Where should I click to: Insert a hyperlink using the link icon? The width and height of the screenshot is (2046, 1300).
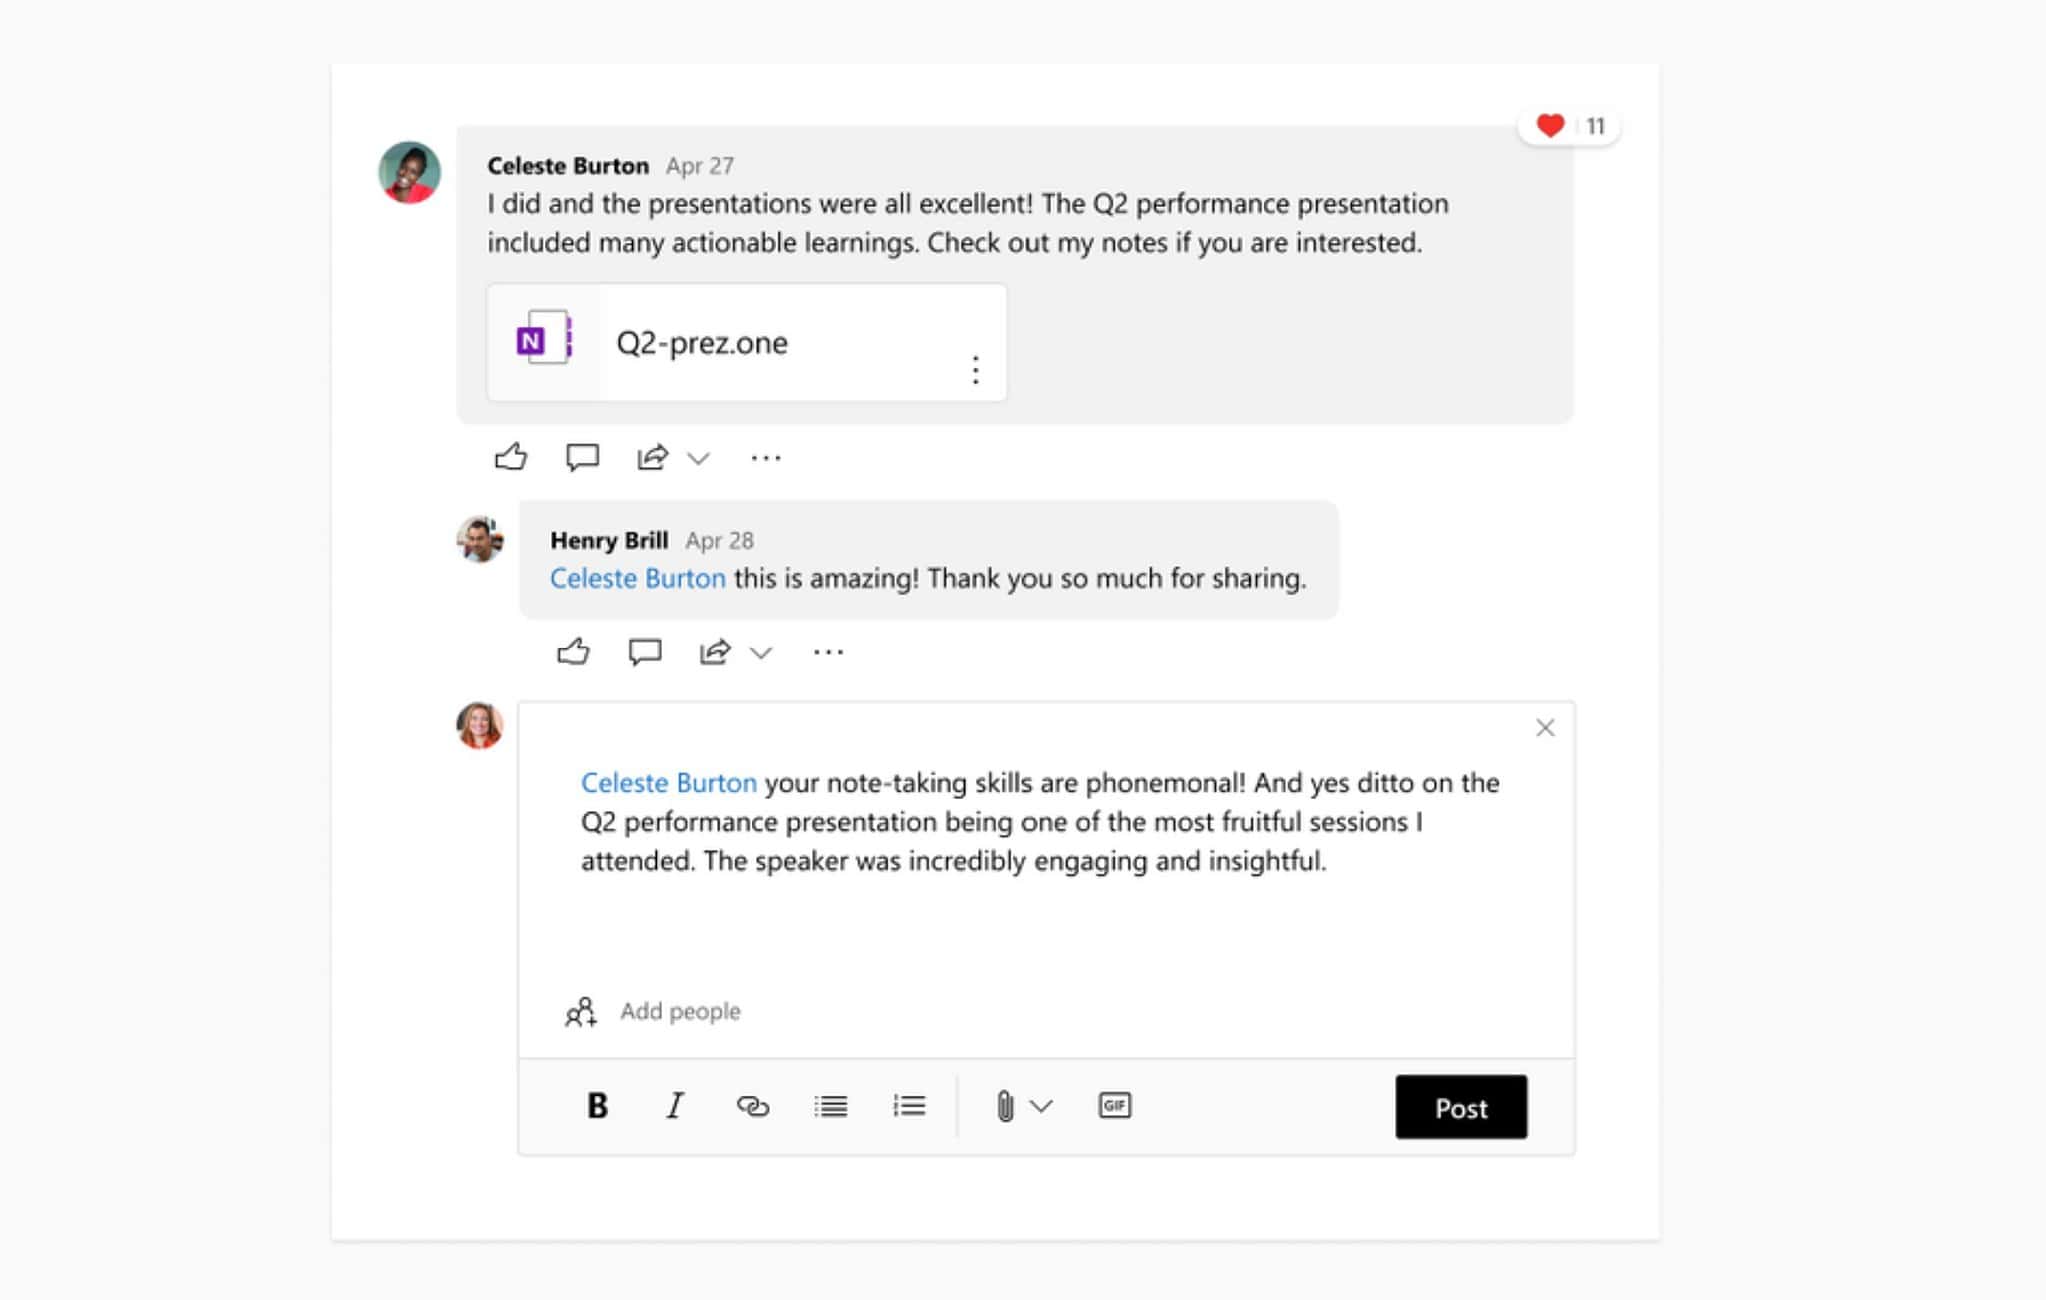pyautogui.click(x=753, y=1106)
